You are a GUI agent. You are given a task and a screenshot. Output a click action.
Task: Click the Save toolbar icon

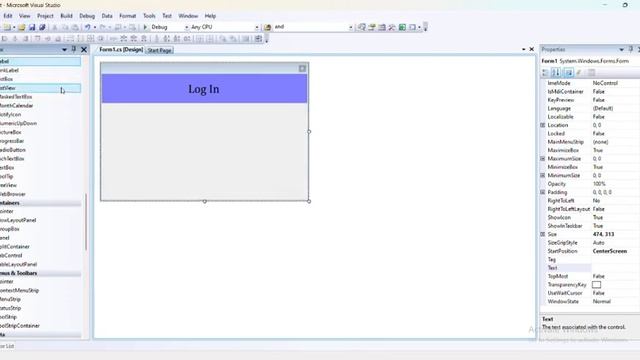tap(32, 27)
